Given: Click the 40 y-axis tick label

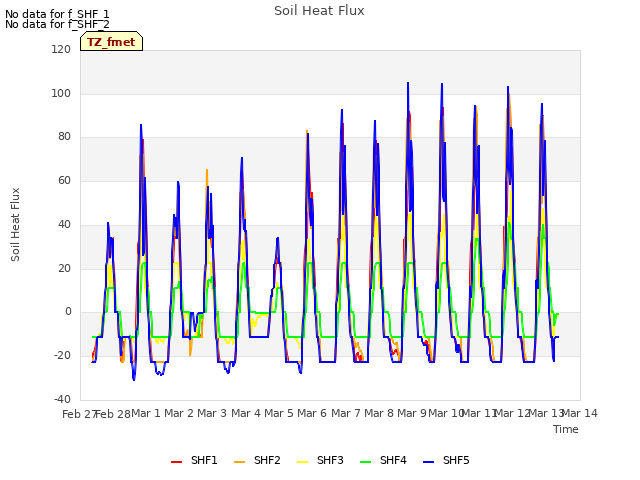Looking at the screenshot, I should click(64, 224).
